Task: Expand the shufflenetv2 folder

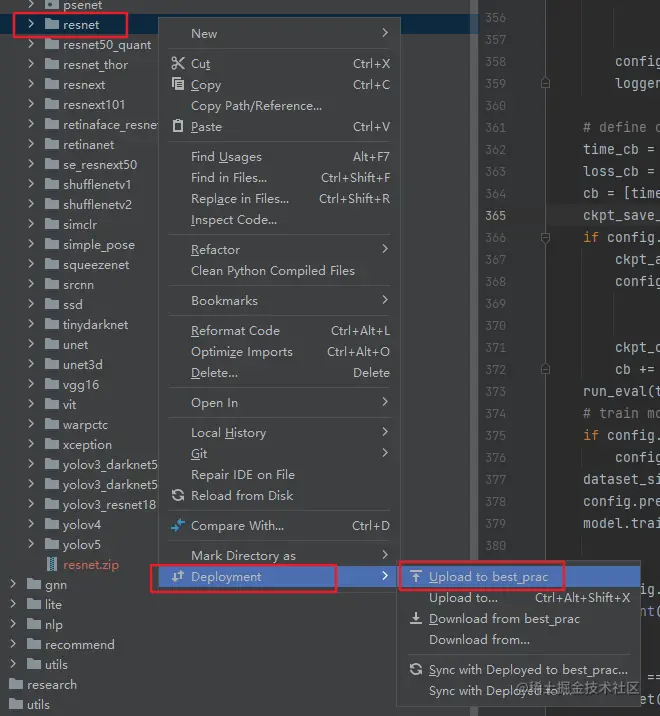Action: pos(31,204)
